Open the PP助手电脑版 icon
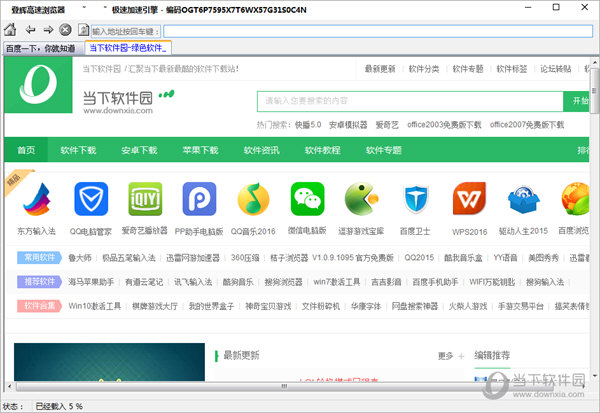The height and width of the screenshot is (413, 600). click(x=199, y=199)
